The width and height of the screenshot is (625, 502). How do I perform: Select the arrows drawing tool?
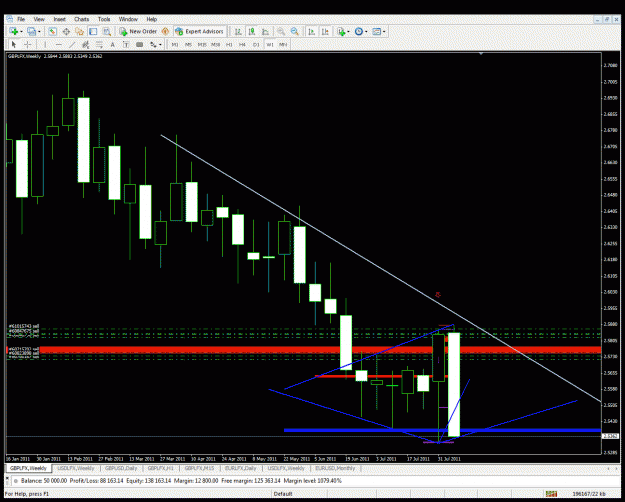point(153,45)
